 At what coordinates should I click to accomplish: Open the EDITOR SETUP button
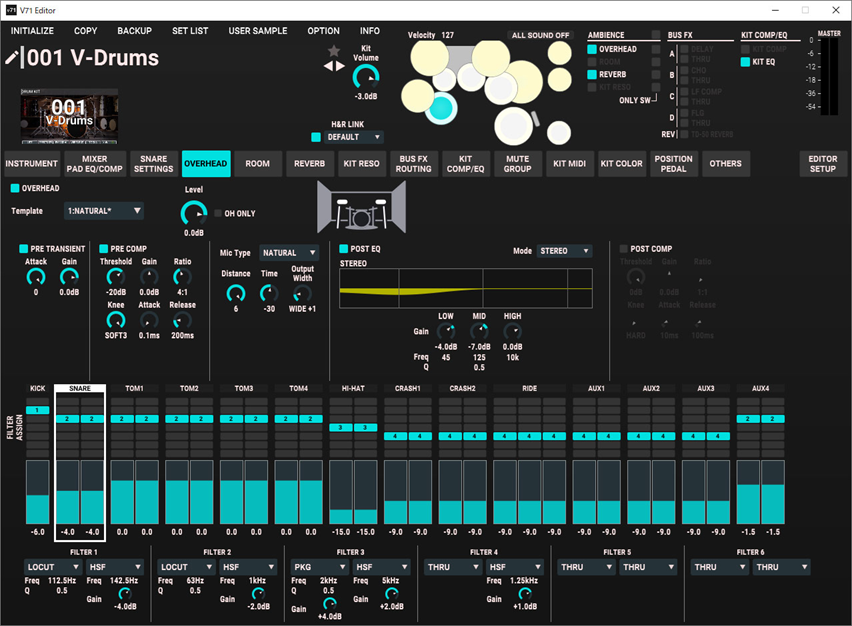click(x=822, y=164)
